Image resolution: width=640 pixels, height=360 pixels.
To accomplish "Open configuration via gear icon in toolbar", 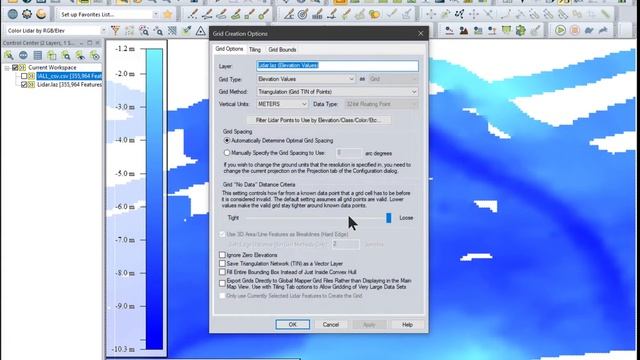I will tap(27, 14).
